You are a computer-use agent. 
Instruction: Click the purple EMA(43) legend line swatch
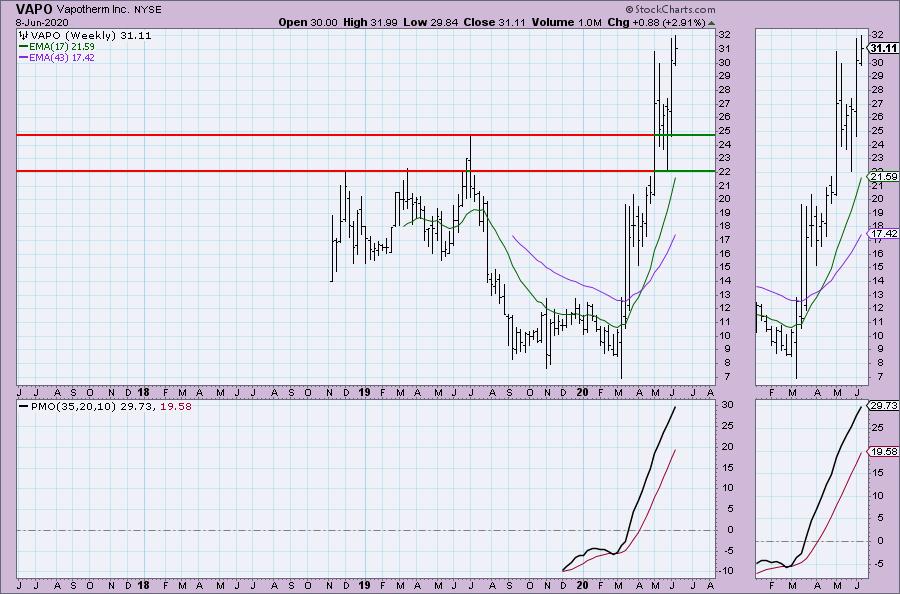click(24, 57)
